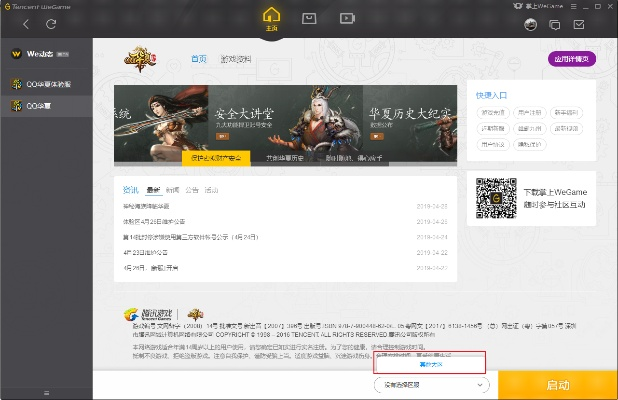This screenshot has height=400, width=618.
Task: Click the 雄霸九州 quick link
Action: pos(530,128)
